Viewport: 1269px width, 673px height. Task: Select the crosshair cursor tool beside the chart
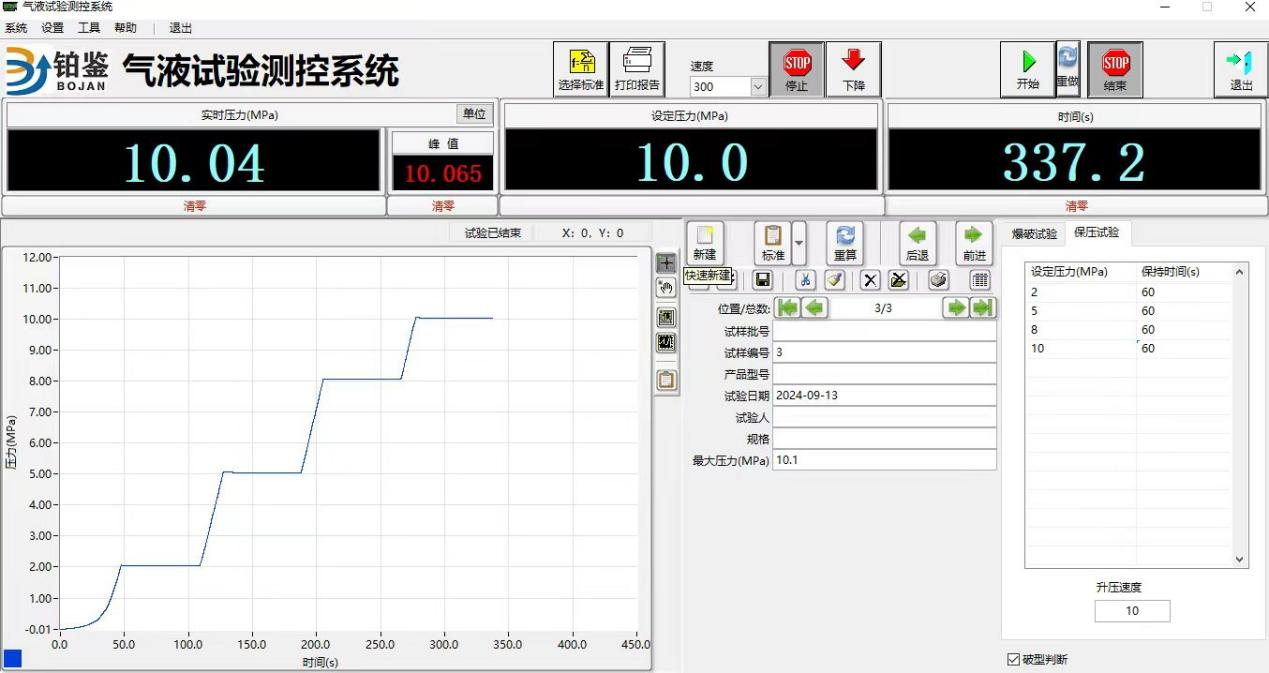[665, 262]
